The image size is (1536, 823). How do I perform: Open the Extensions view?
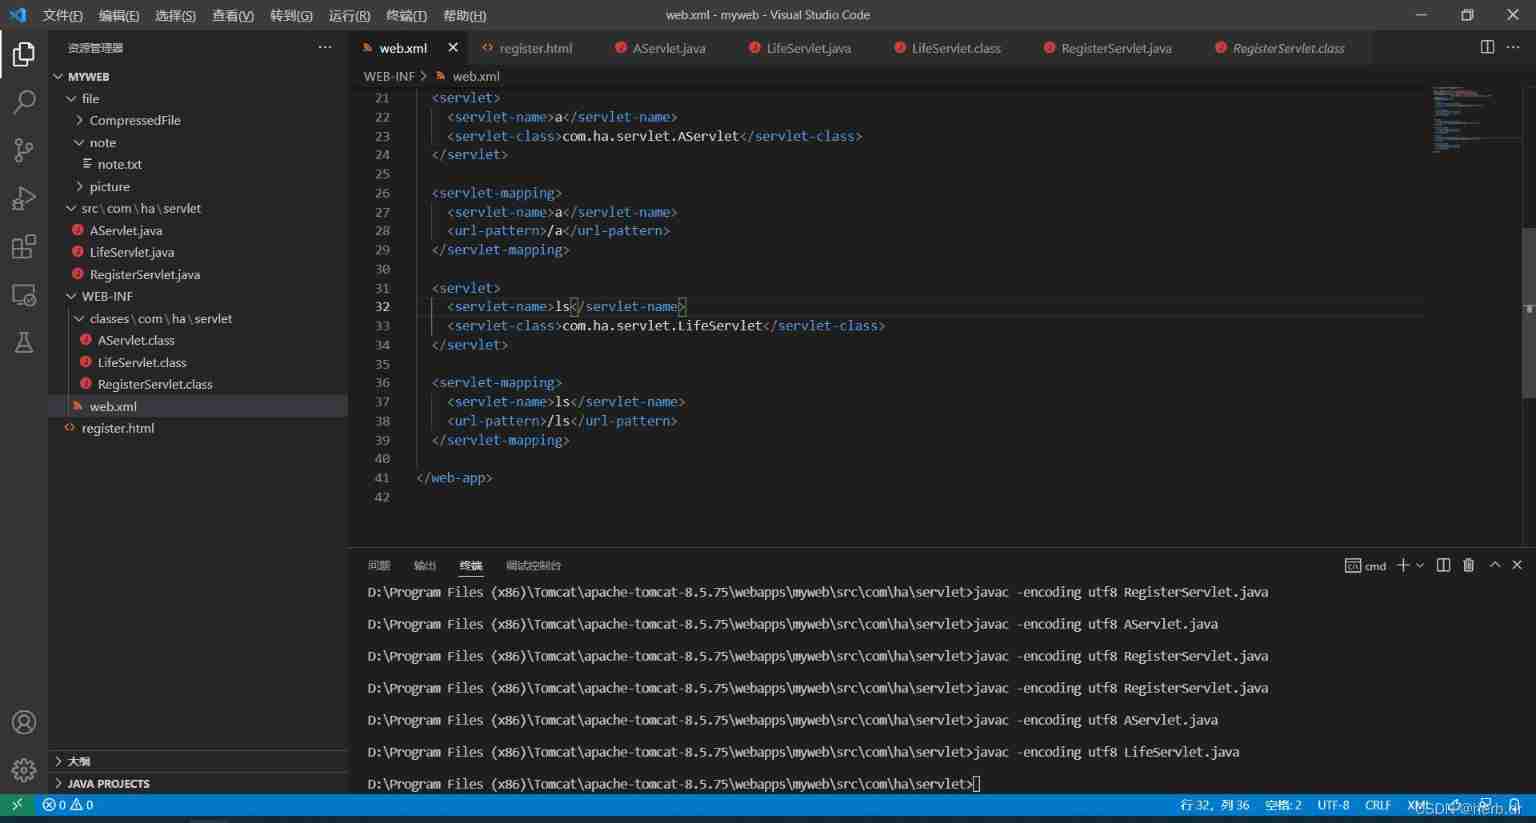(x=24, y=246)
